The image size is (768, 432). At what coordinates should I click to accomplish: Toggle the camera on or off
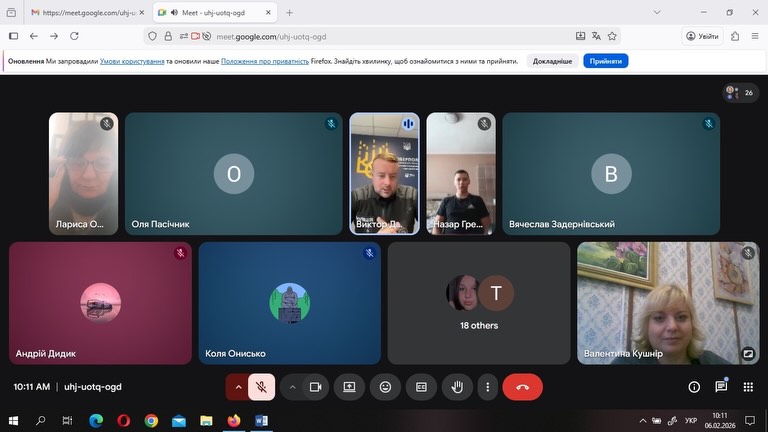pyautogui.click(x=316, y=387)
